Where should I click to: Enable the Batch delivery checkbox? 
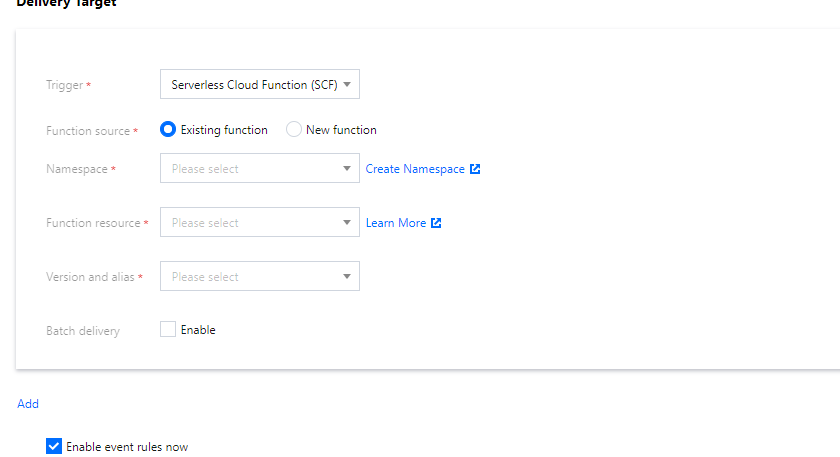point(168,330)
